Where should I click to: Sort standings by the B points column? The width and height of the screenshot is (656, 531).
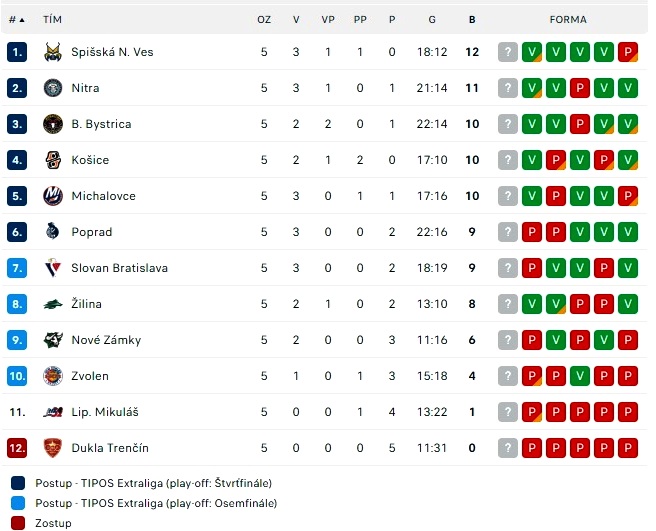472,20
